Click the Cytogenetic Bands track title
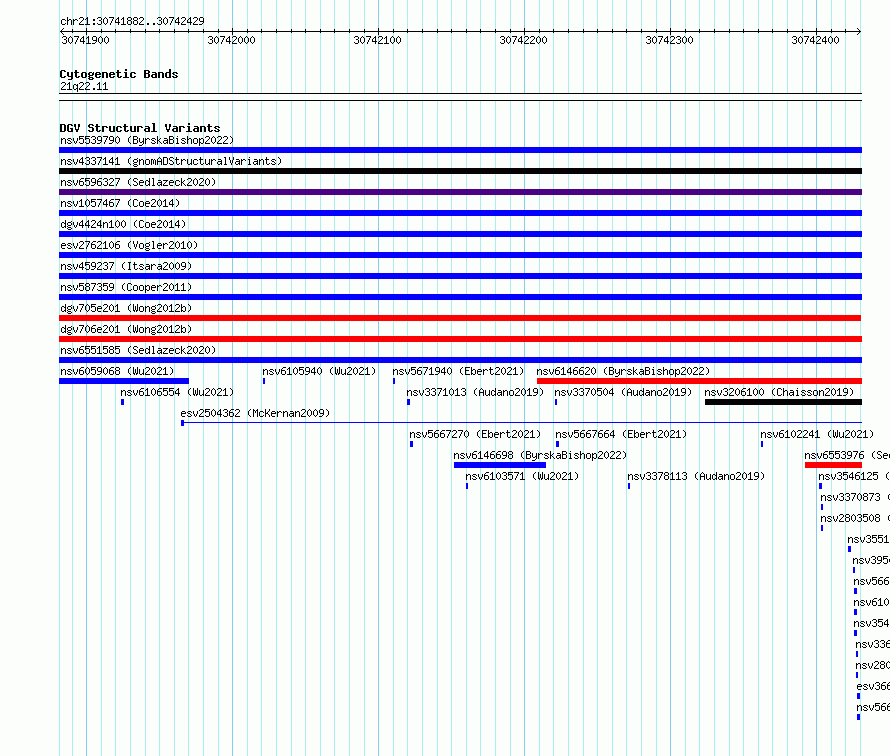890x756 pixels. (119, 74)
